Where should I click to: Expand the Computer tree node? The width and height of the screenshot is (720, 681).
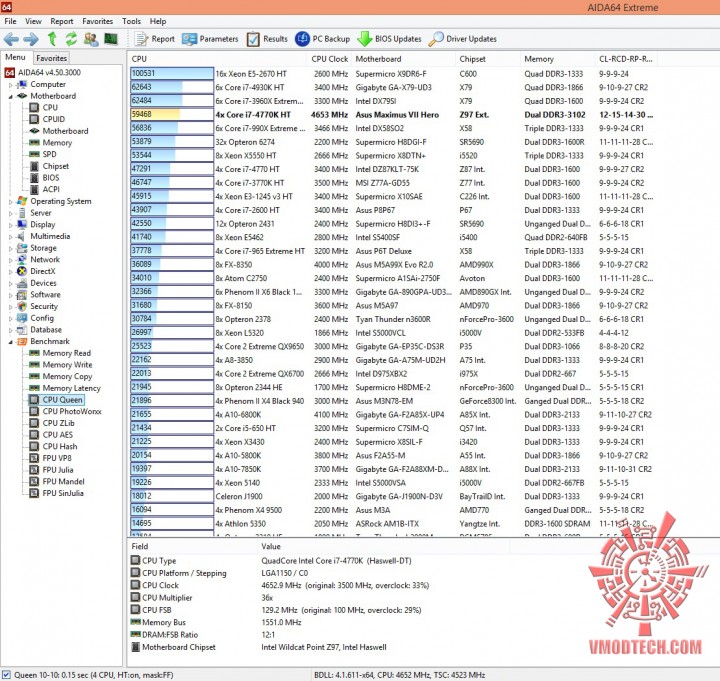(x=11, y=84)
